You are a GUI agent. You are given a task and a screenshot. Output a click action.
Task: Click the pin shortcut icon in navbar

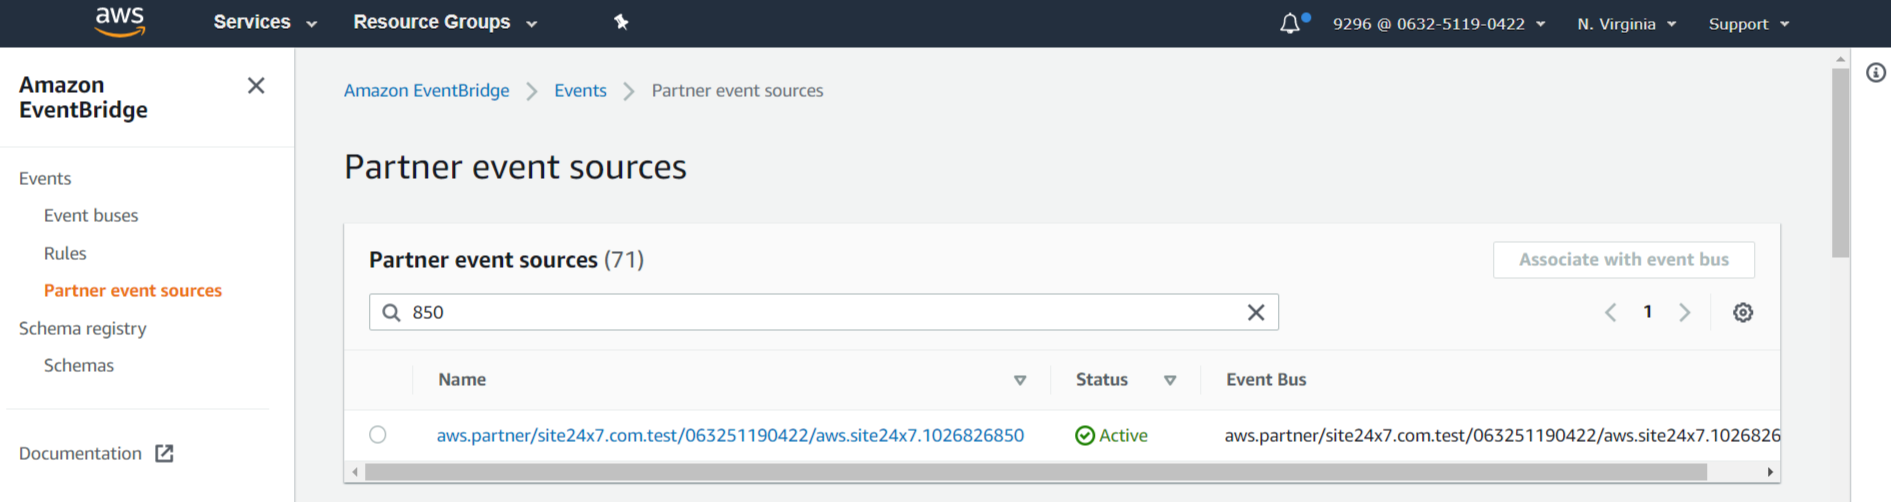tap(621, 22)
